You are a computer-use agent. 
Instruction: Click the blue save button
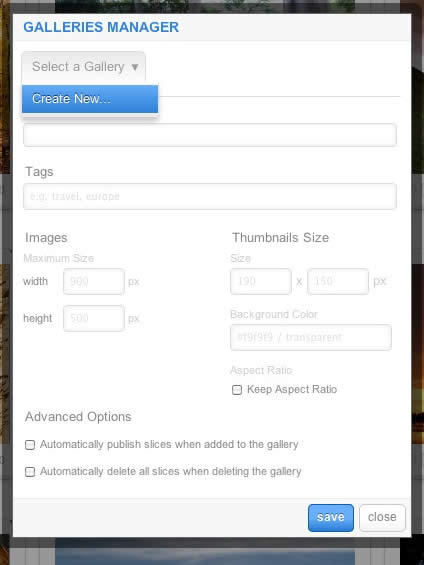[x=331, y=518]
